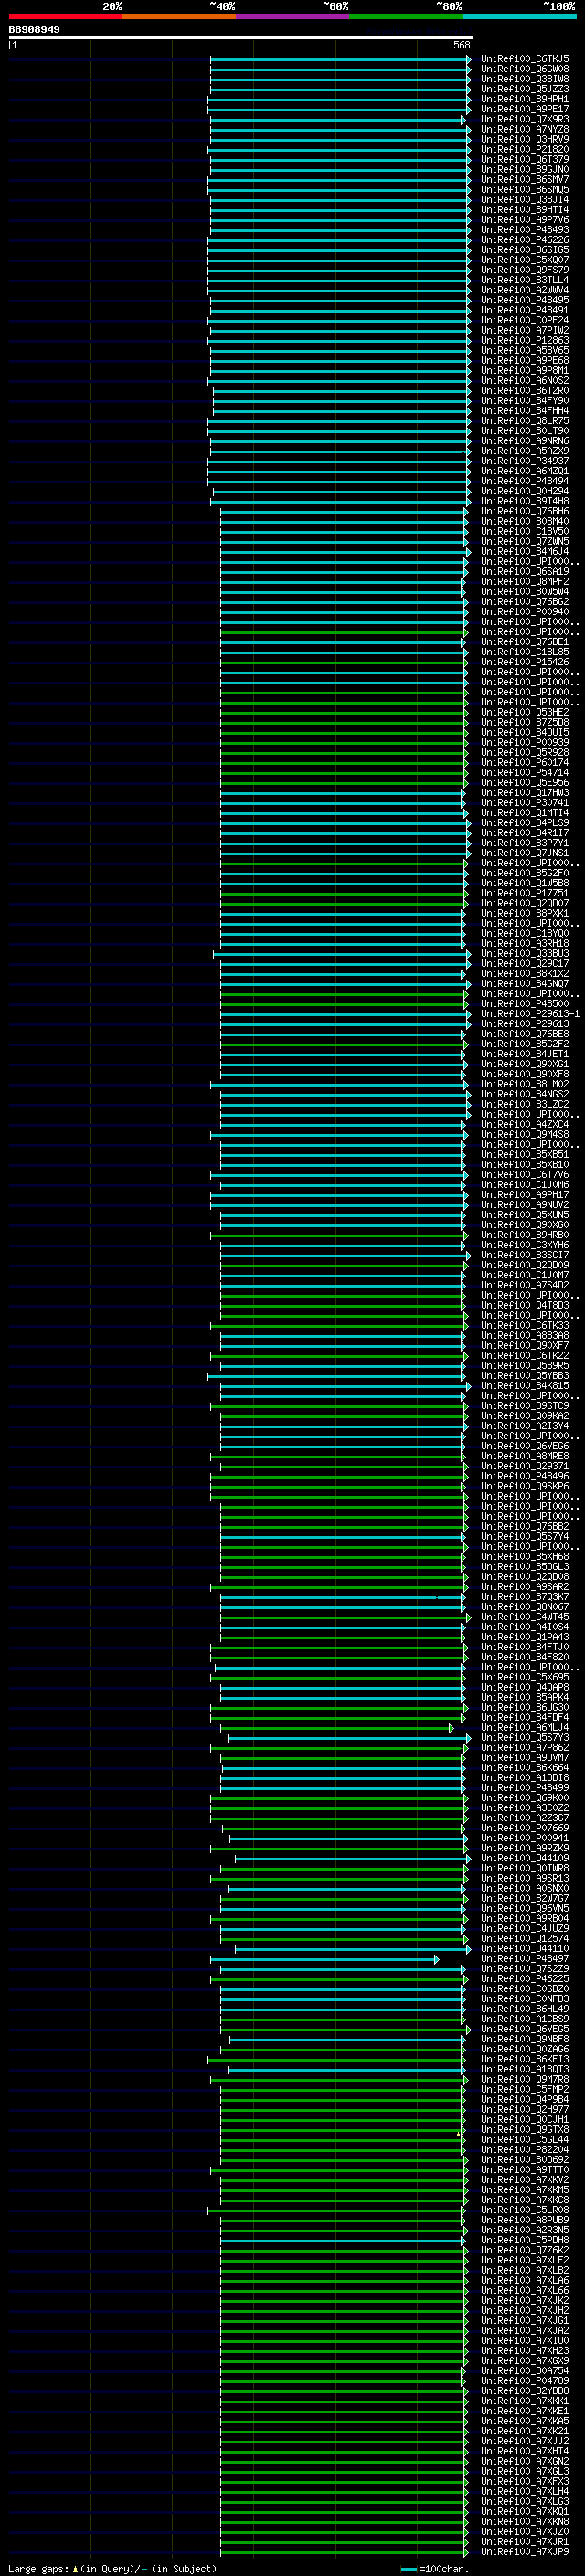
Task: Click the Large gaps legend text
Action: (x=112, y=2569)
